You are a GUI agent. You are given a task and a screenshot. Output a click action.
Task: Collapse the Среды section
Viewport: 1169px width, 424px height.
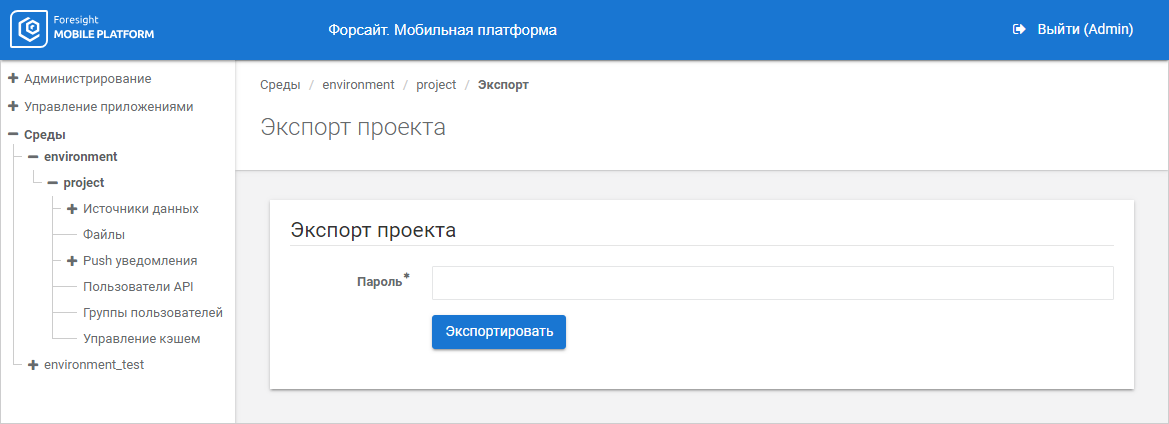pos(13,134)
